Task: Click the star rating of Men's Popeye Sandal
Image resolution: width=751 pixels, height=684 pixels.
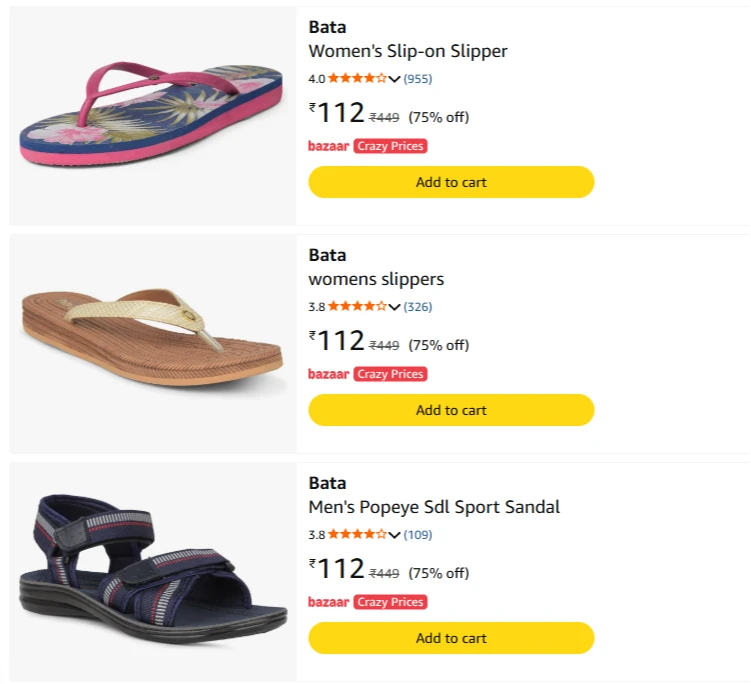Action: [357, 534]
